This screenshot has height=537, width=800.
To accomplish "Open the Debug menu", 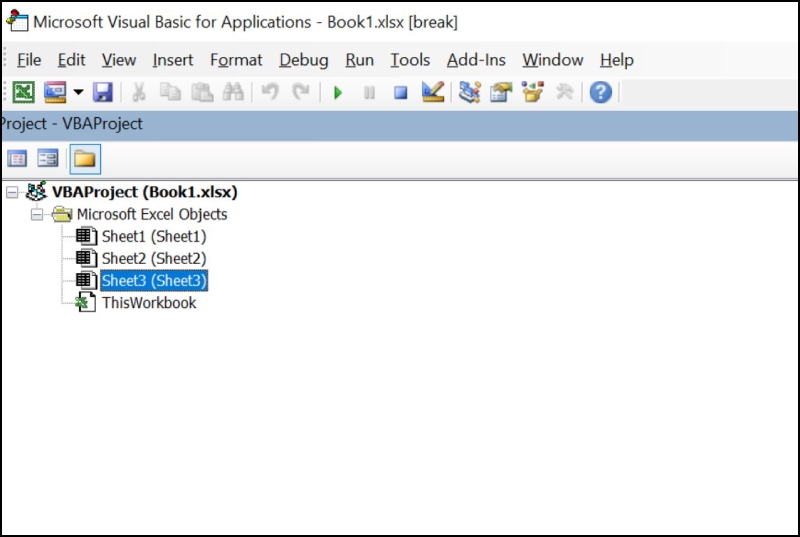I will point(304,60).
